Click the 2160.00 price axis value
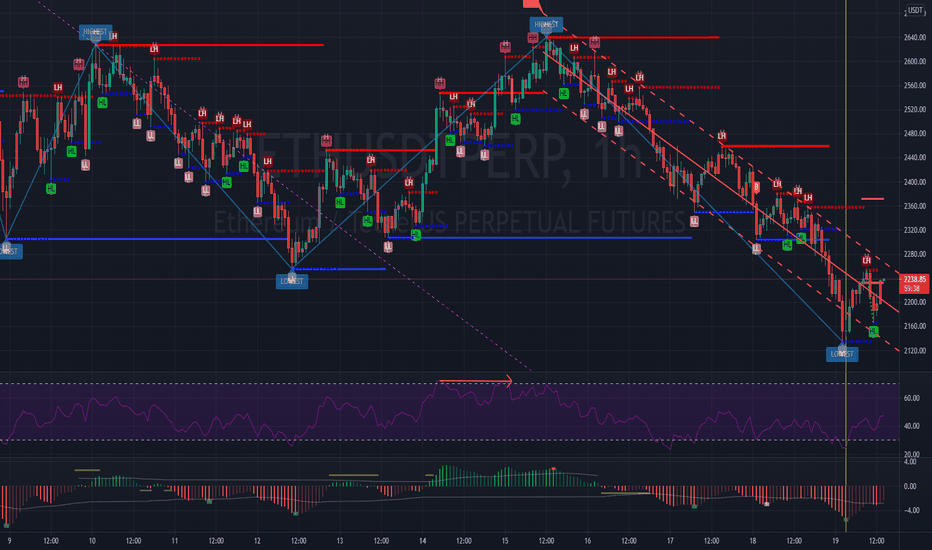This screenshot has width=932, height=550. click(x=914, y=326)
